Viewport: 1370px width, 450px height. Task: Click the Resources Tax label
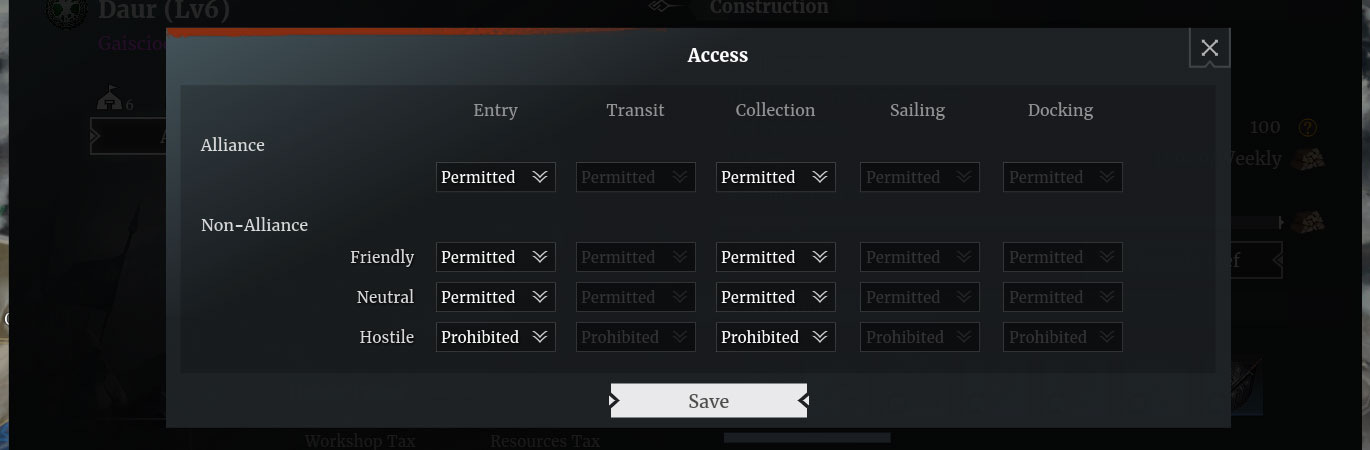[x=545, y=441]
